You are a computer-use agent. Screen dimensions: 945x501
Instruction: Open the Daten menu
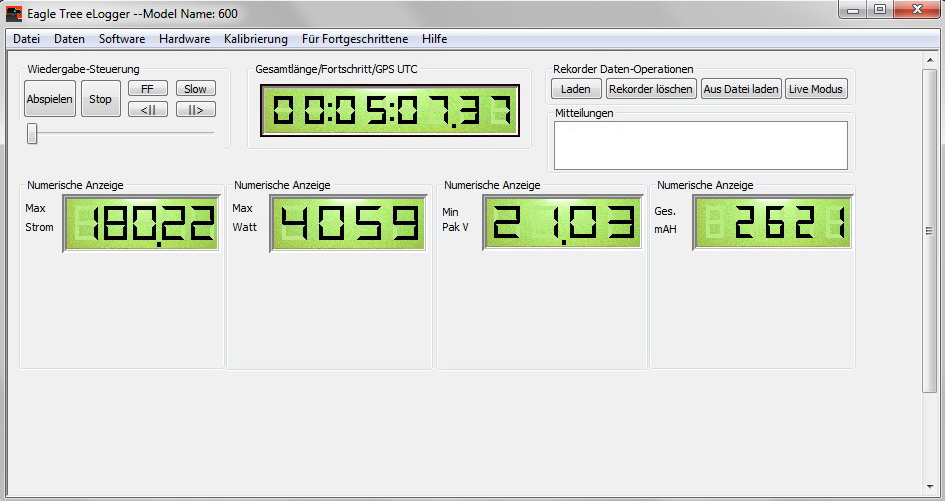(69, 39)
